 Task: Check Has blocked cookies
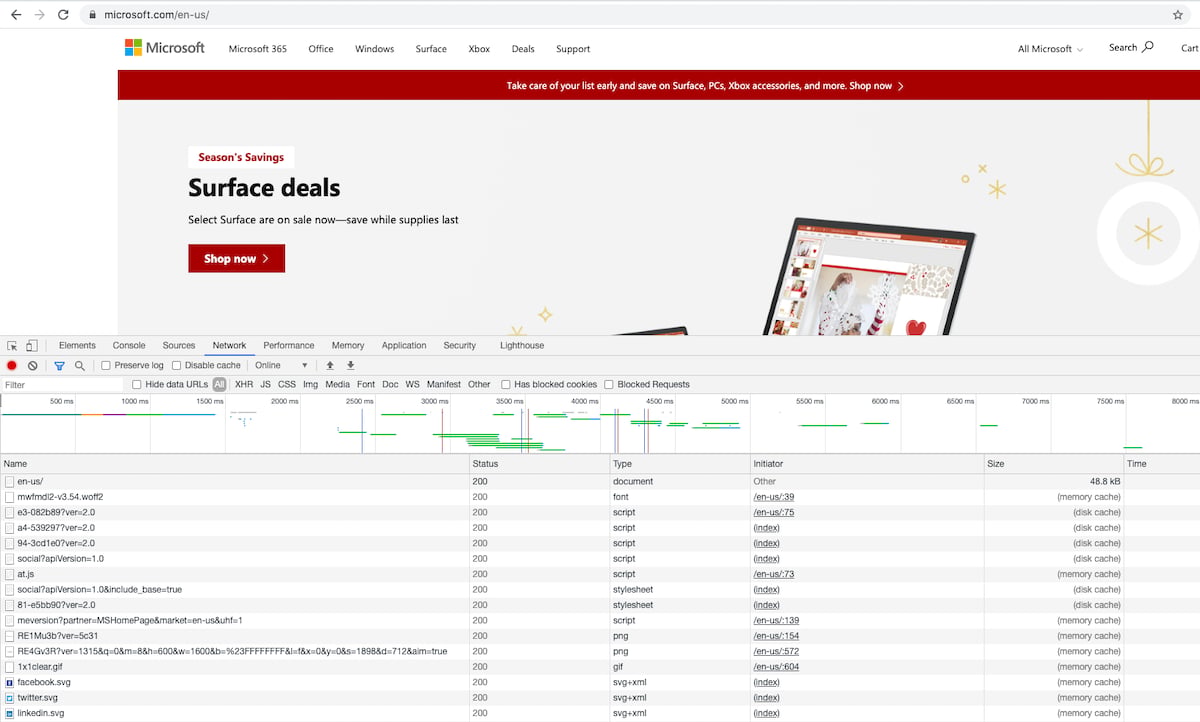[506, 384]
